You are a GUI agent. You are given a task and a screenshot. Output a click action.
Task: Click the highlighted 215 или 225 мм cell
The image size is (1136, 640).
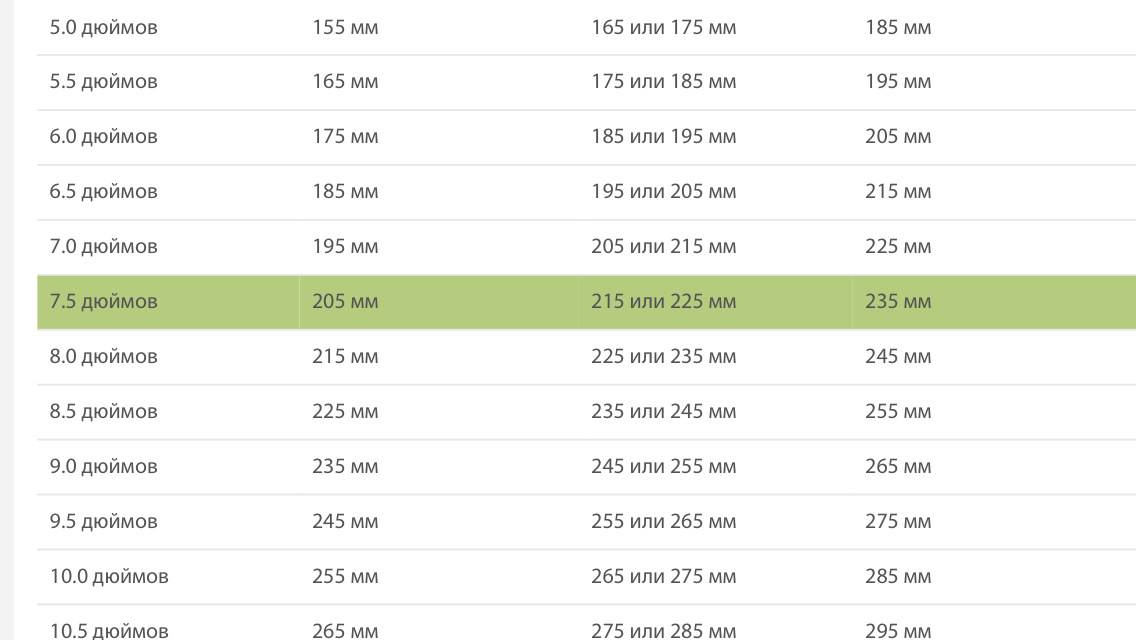[x=663, y=301]
